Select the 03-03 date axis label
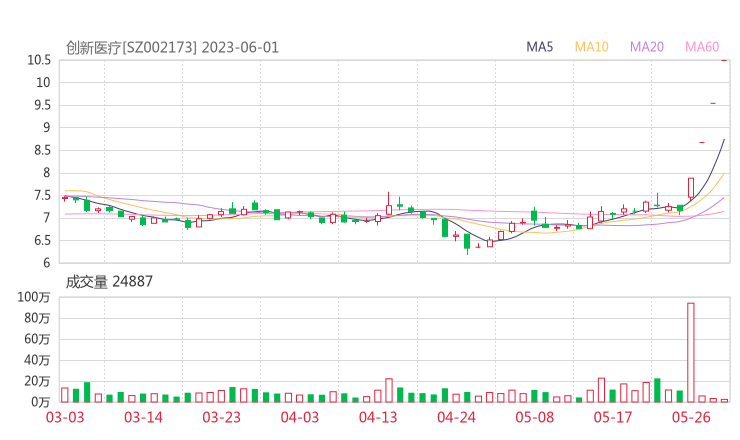 pos(65,417)
